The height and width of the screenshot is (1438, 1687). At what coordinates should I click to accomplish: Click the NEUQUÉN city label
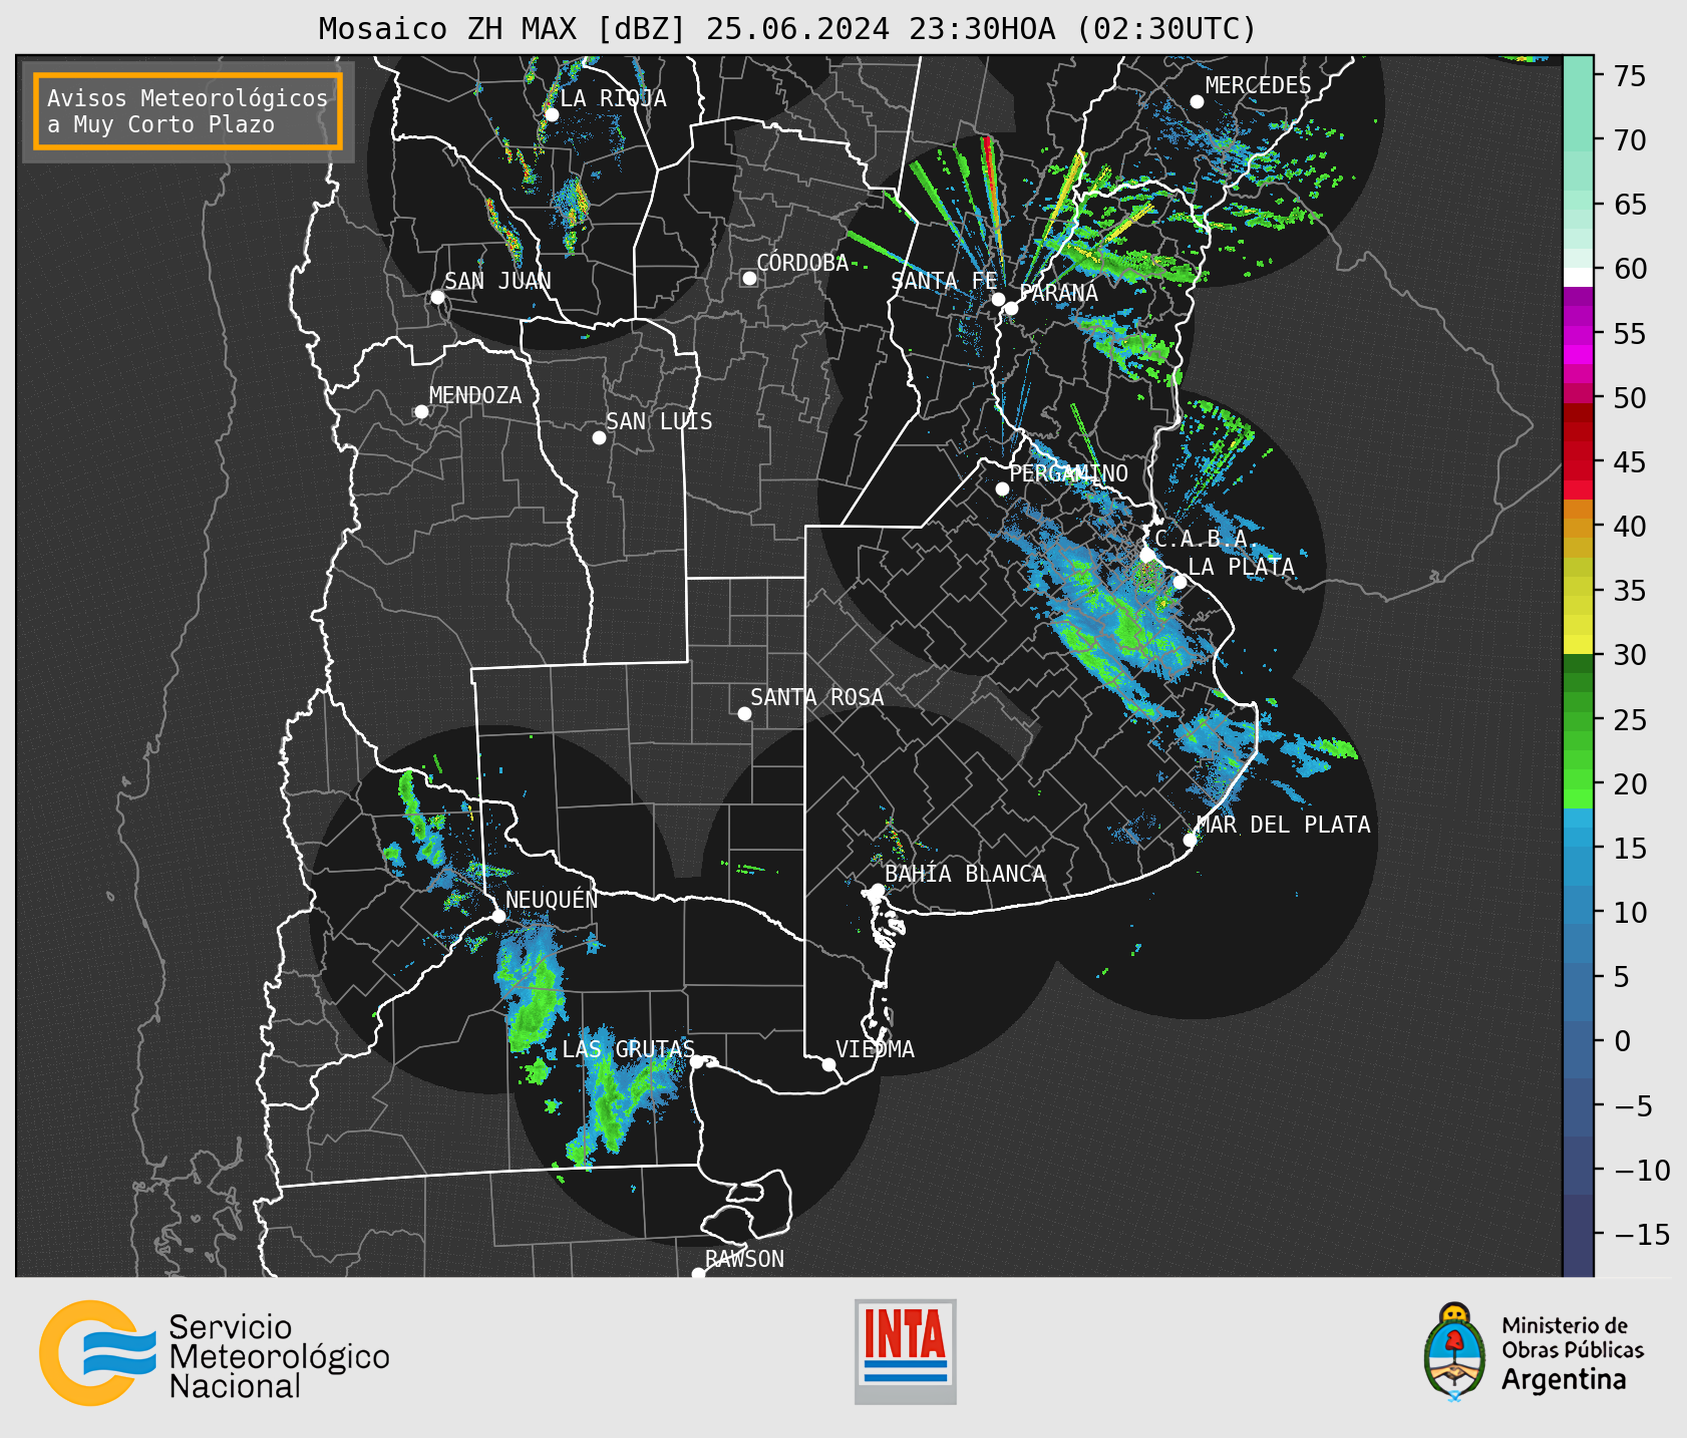(551, 899)
